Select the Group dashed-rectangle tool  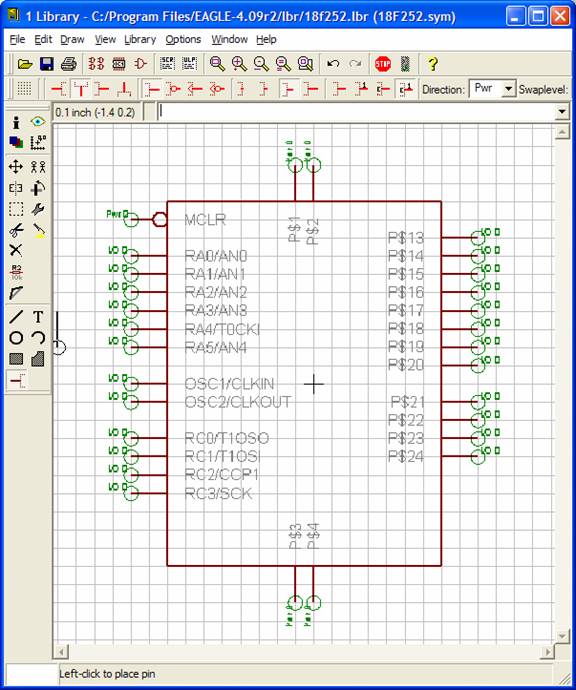pyautogui.click(x=16, y=209)
